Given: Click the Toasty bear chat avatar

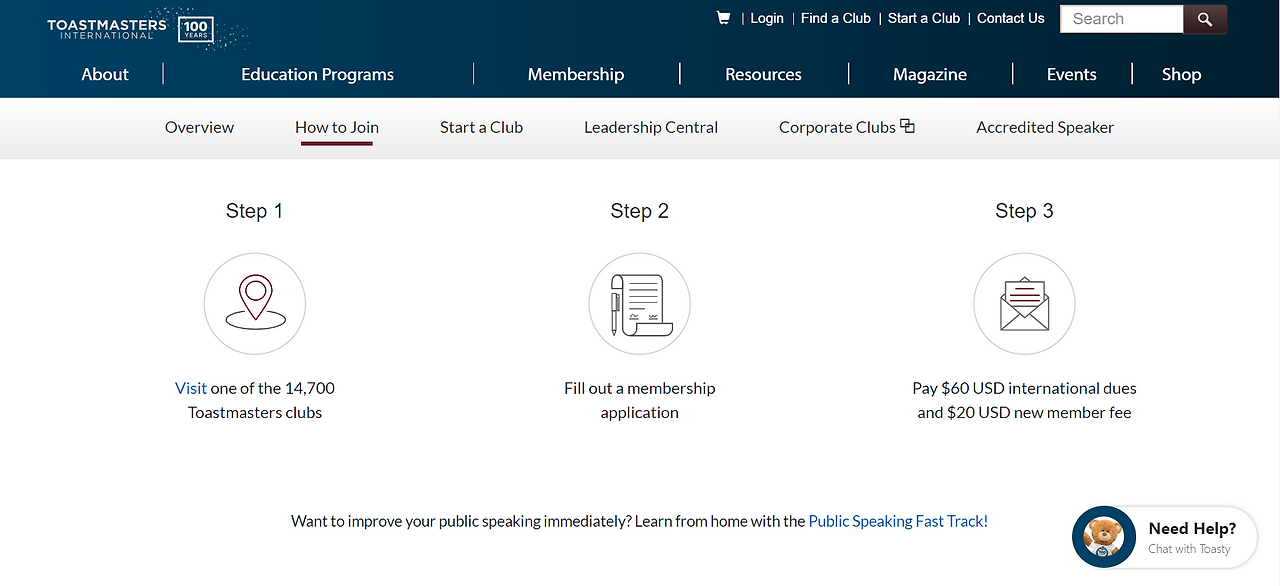Looking at the screenshot, I should click(x=1104, y=538).
